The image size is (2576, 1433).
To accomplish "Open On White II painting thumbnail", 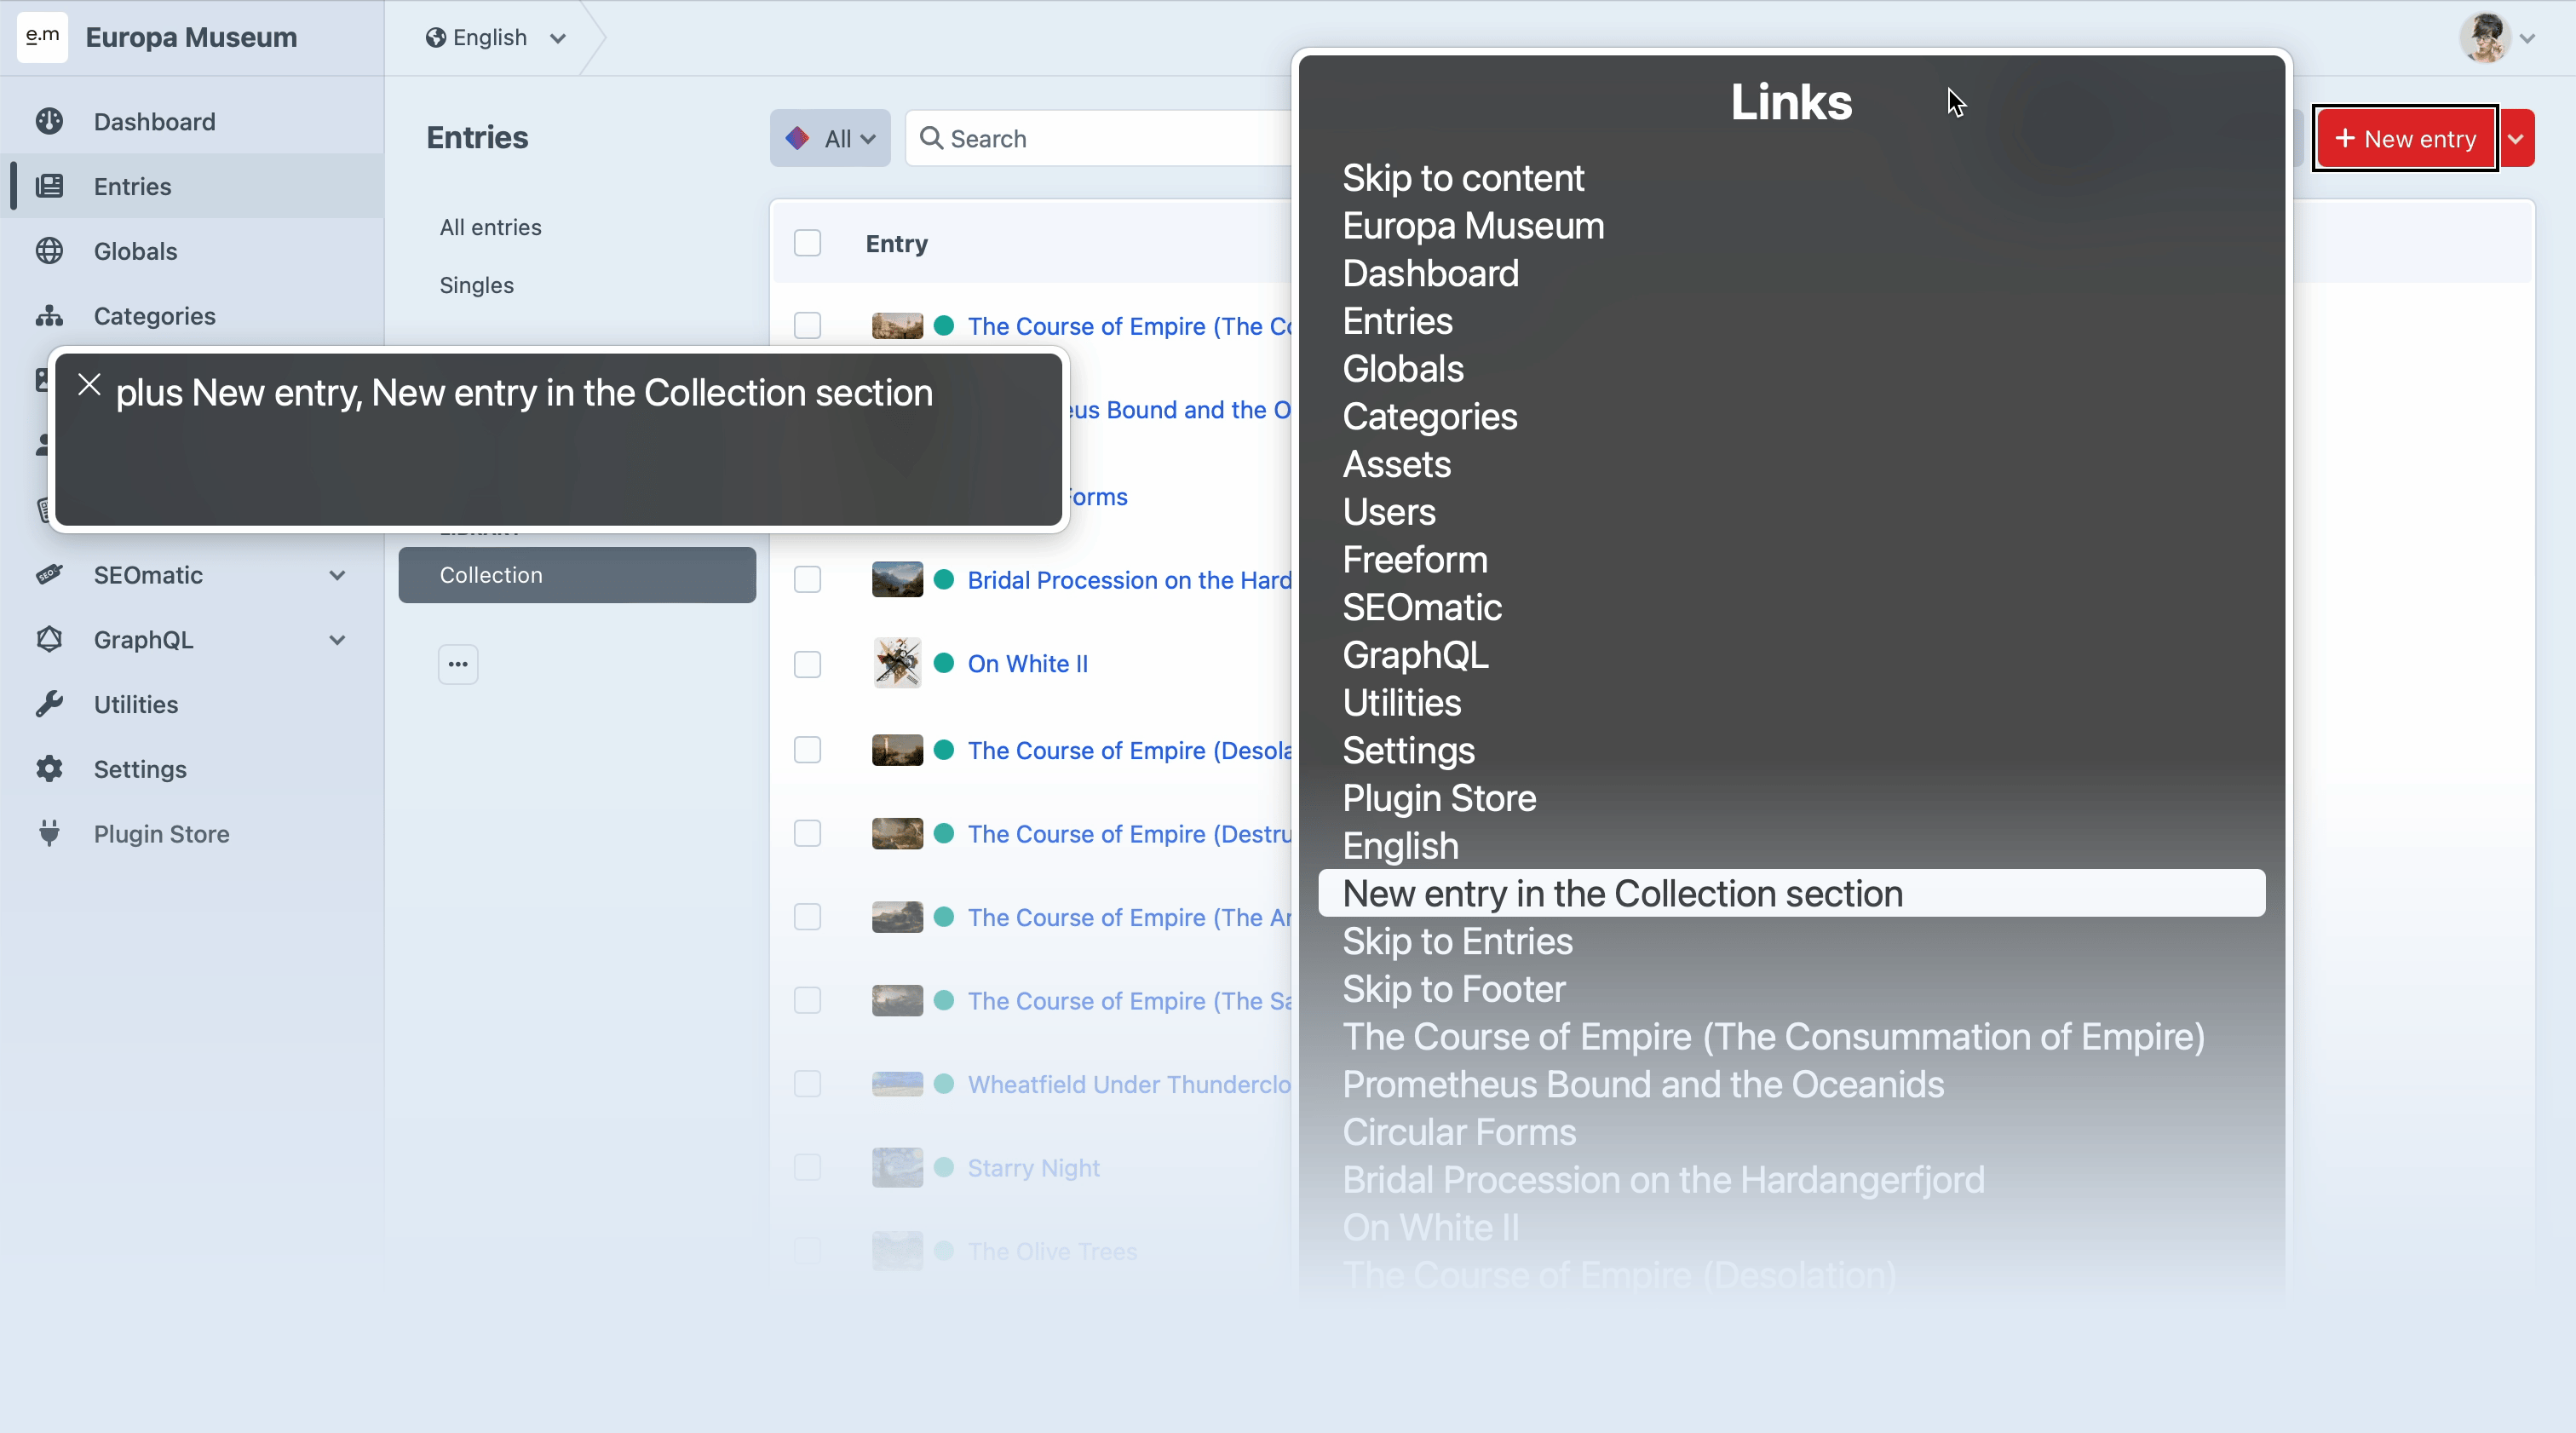I will (896, 664).
